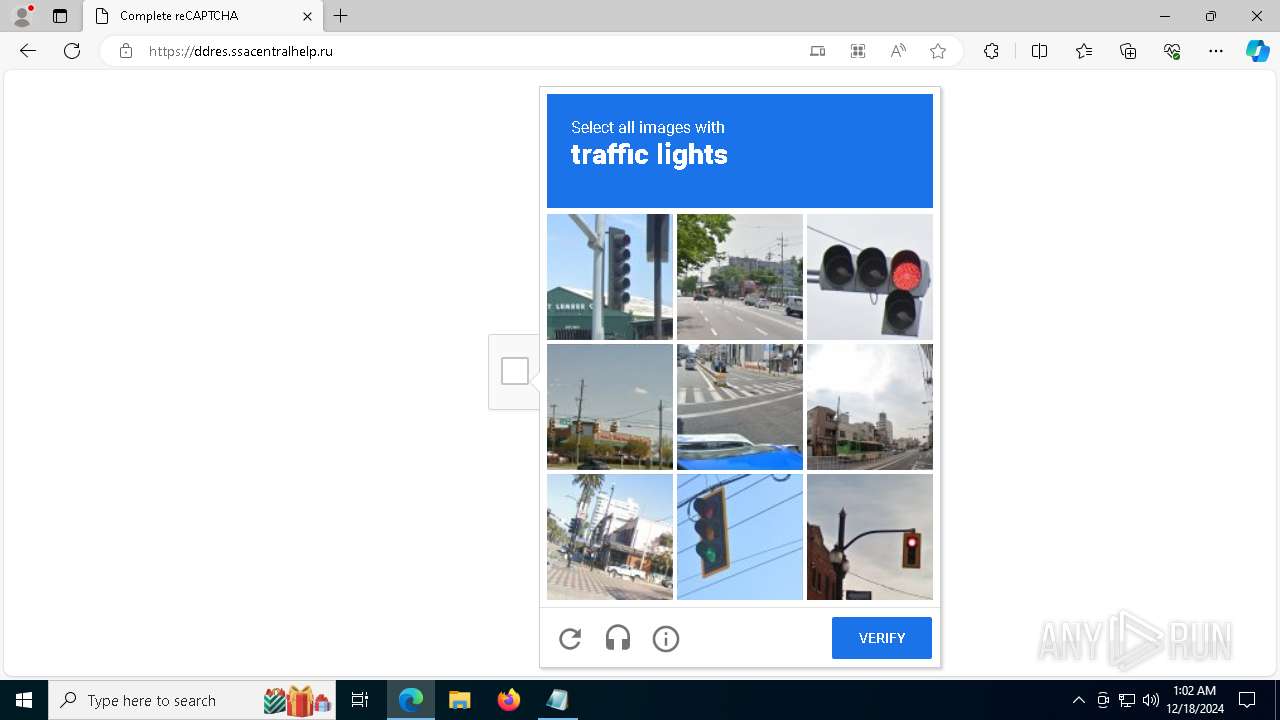The width and height of the screenshot is (1280, 720).
Task: Select tile with red traffic light close-up
Action: coord(870,277)
